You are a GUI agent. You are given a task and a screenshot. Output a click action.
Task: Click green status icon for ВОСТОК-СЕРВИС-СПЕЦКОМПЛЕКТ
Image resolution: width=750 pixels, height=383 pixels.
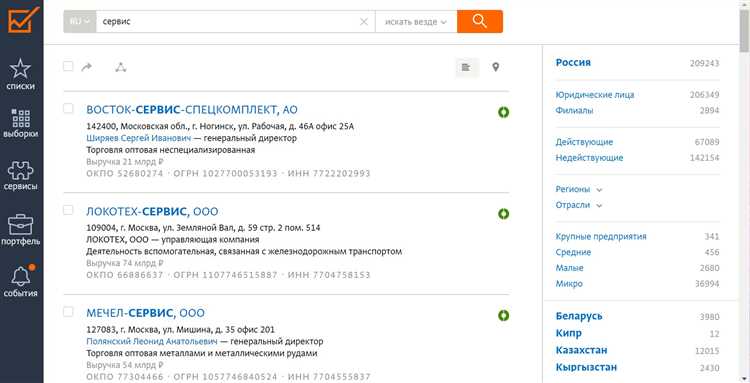(x=503, y=112)
